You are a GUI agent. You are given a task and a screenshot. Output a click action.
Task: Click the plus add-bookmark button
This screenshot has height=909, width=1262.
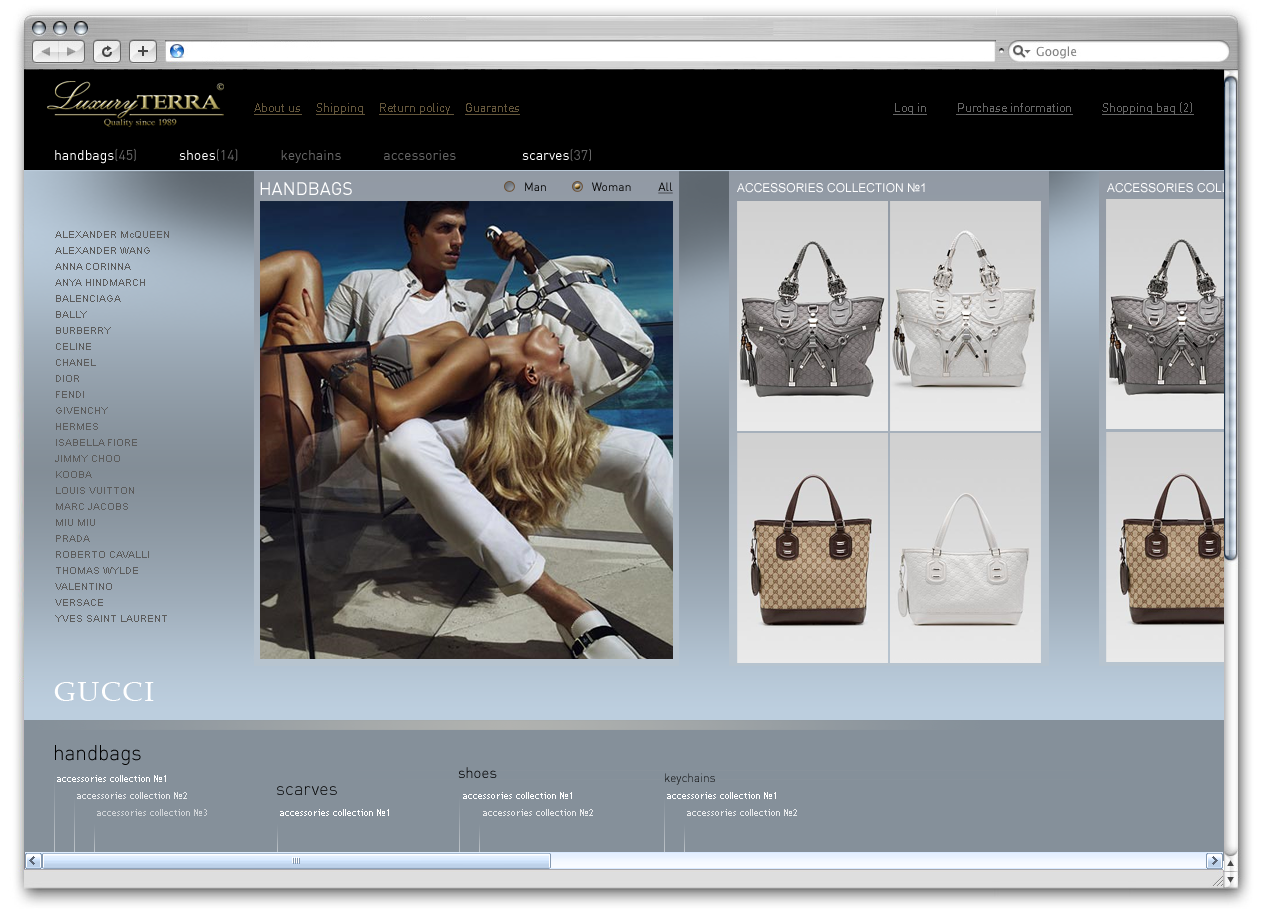point(143,51)
